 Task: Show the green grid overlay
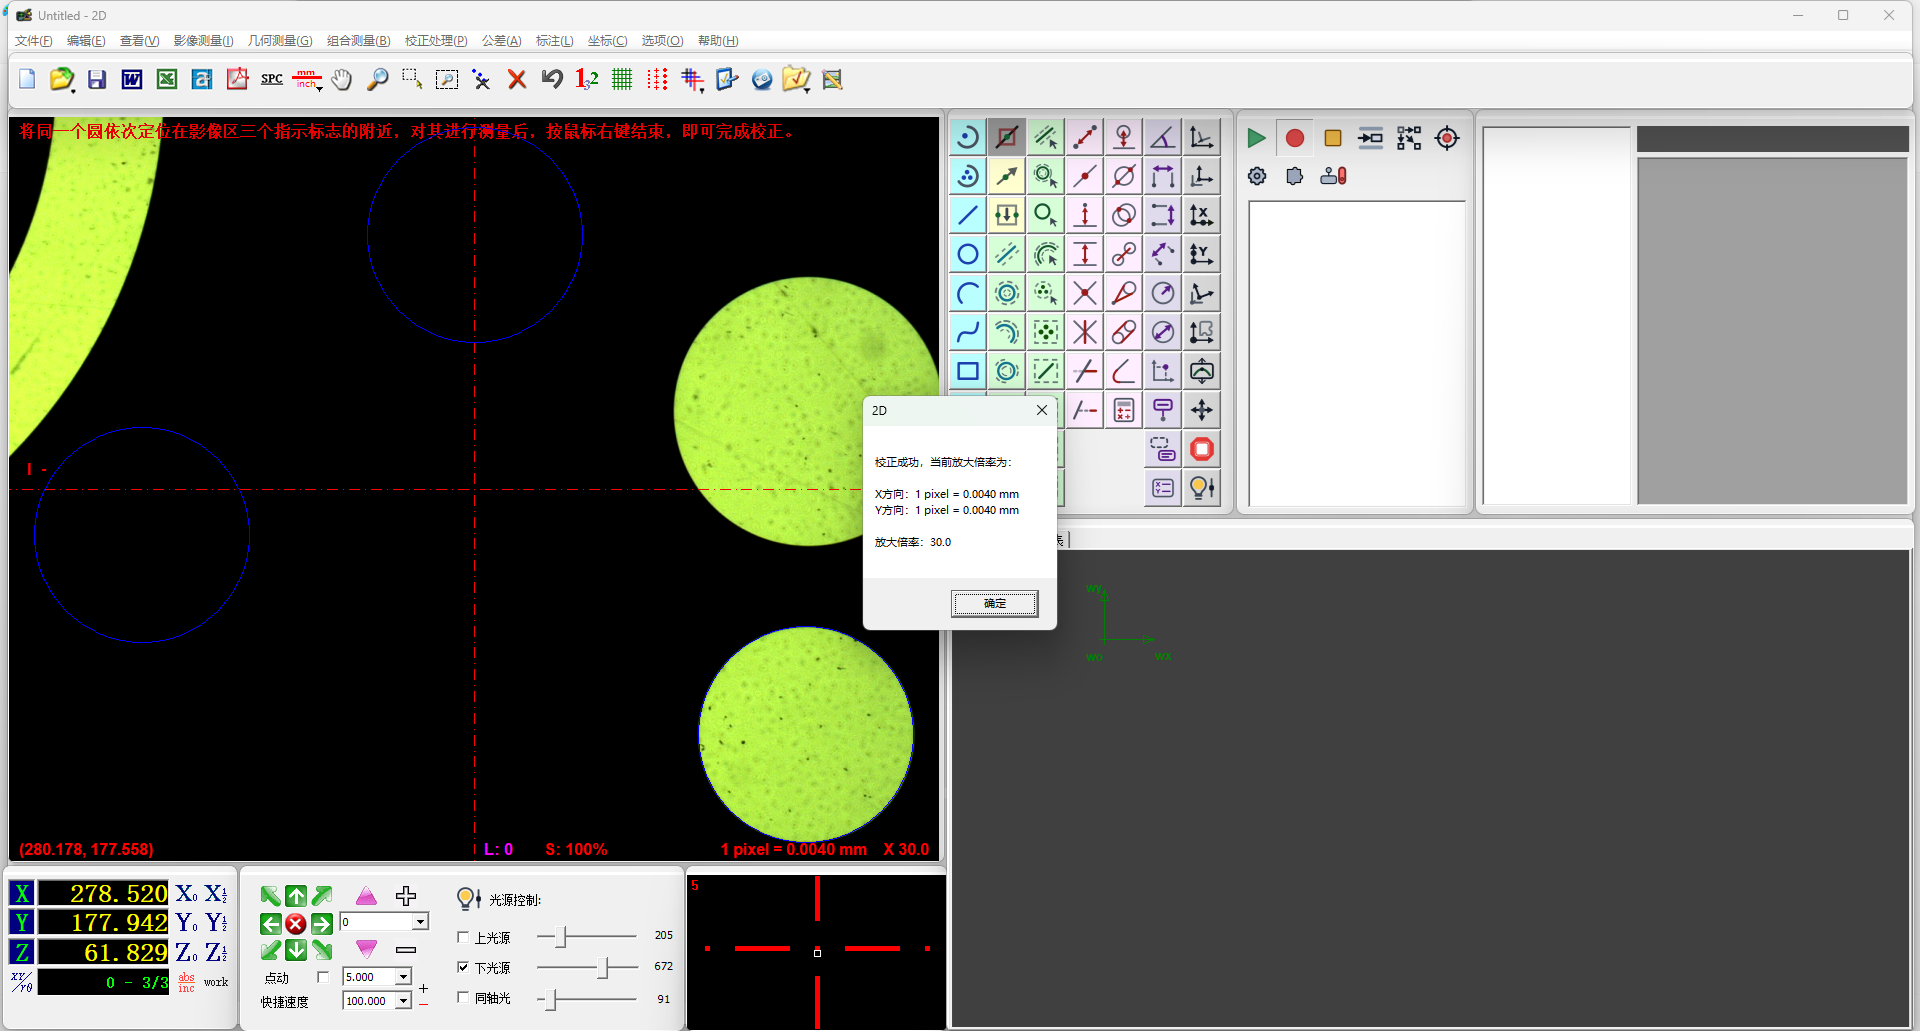point(622,79)
